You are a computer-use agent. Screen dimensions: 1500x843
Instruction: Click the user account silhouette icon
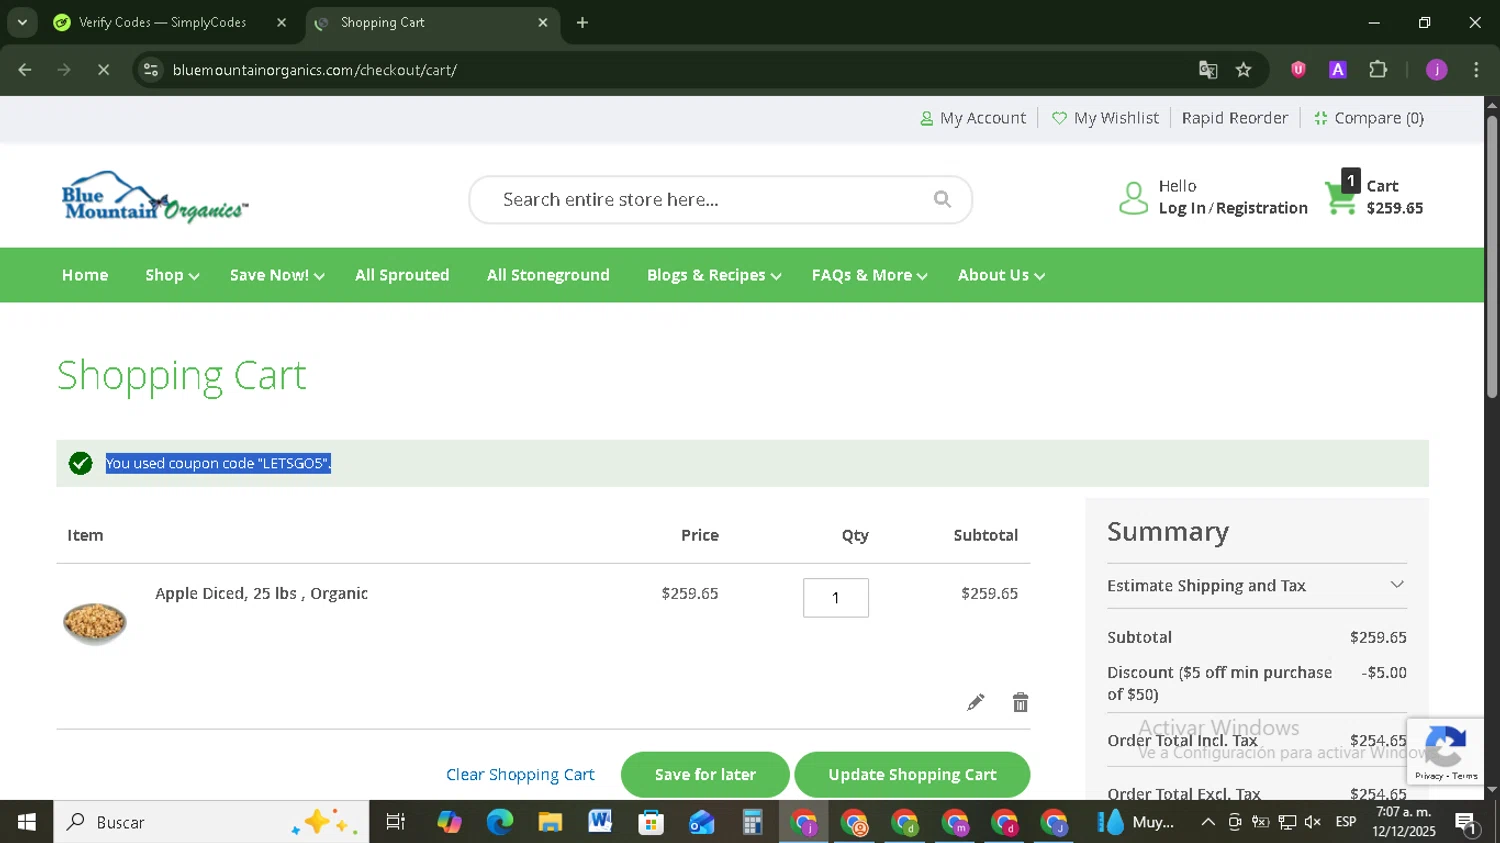point(1133,198)
